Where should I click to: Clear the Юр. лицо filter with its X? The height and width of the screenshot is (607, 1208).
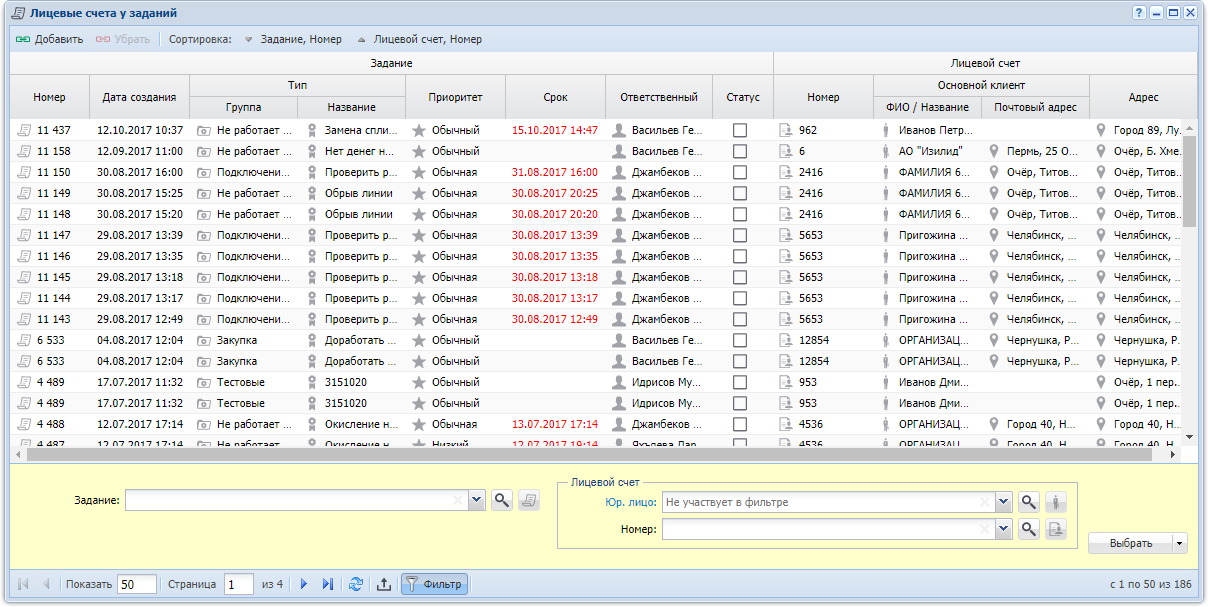click(x=984, y=502)
